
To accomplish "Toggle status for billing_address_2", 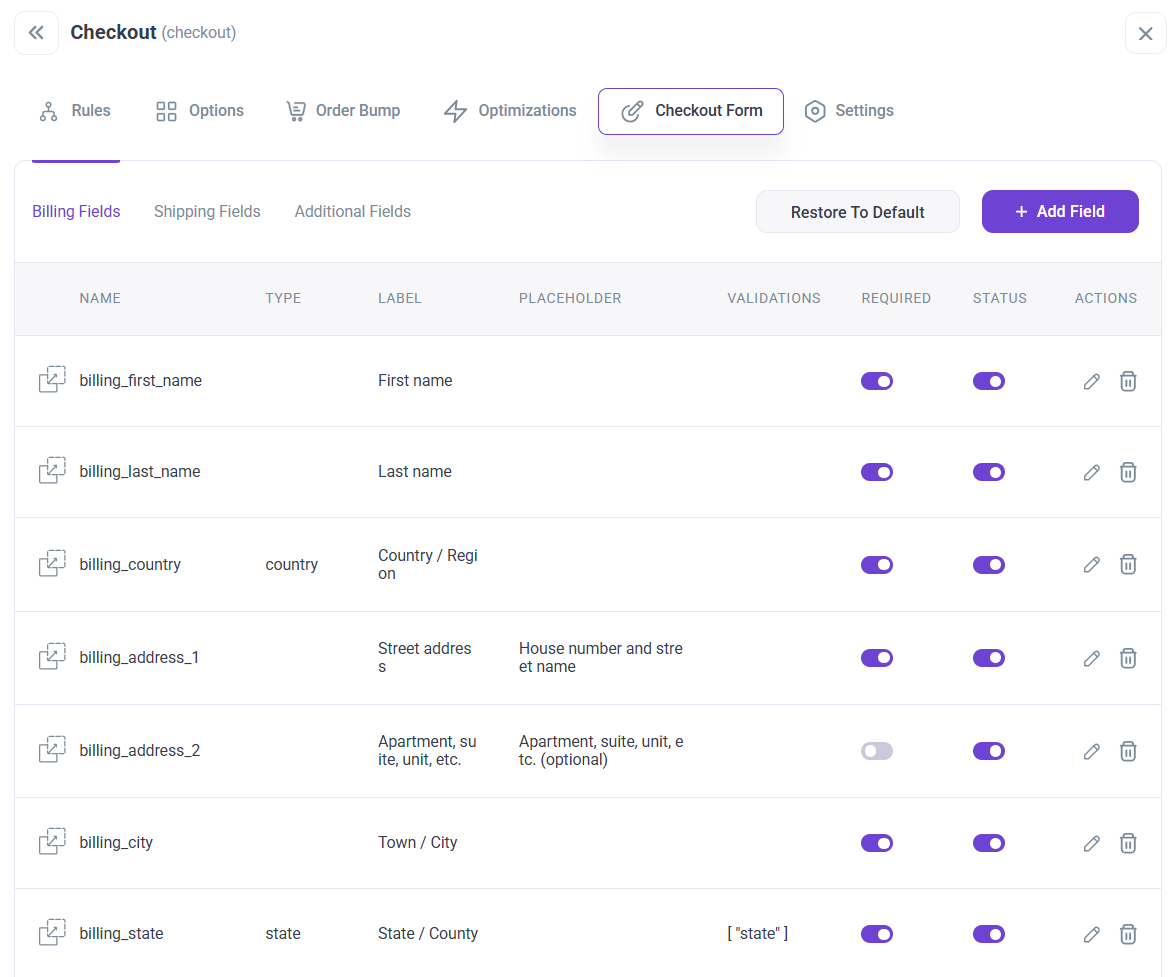I will [988, 751].
